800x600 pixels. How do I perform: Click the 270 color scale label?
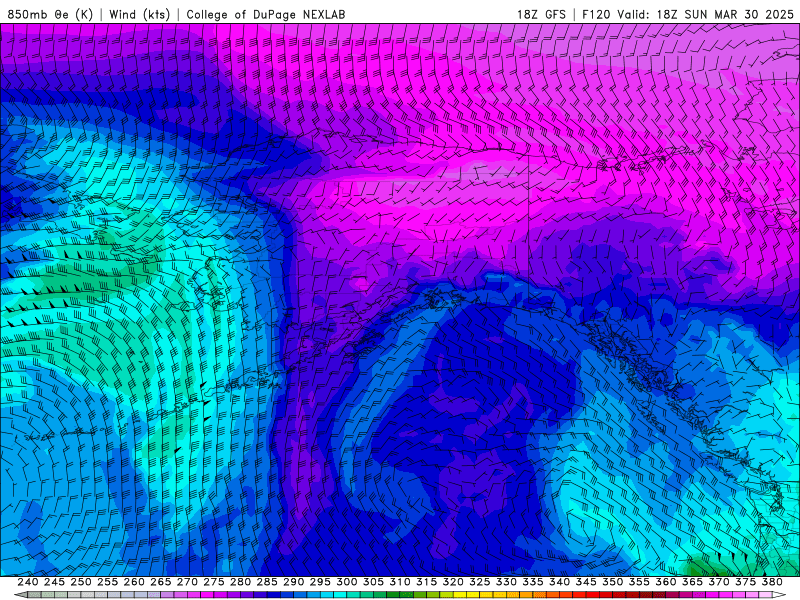[187, 582]
